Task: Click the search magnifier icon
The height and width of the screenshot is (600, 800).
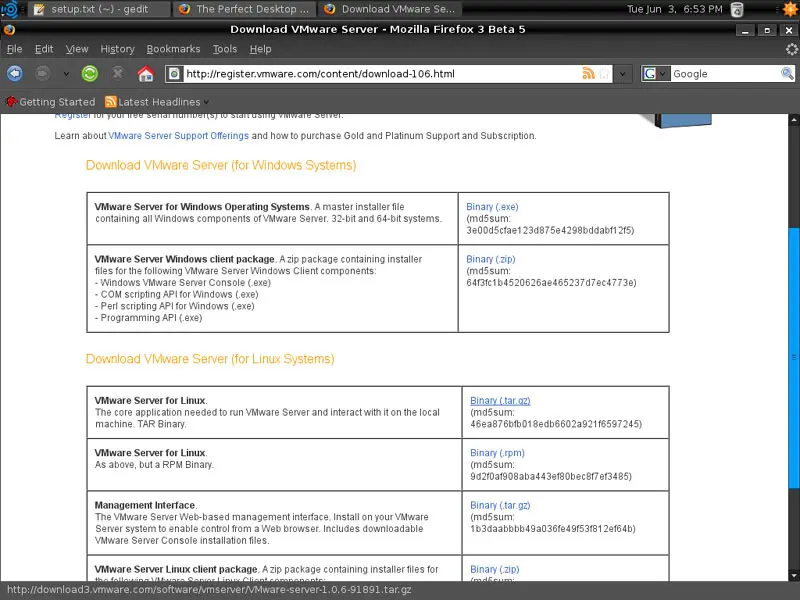Action: (787, 74)
